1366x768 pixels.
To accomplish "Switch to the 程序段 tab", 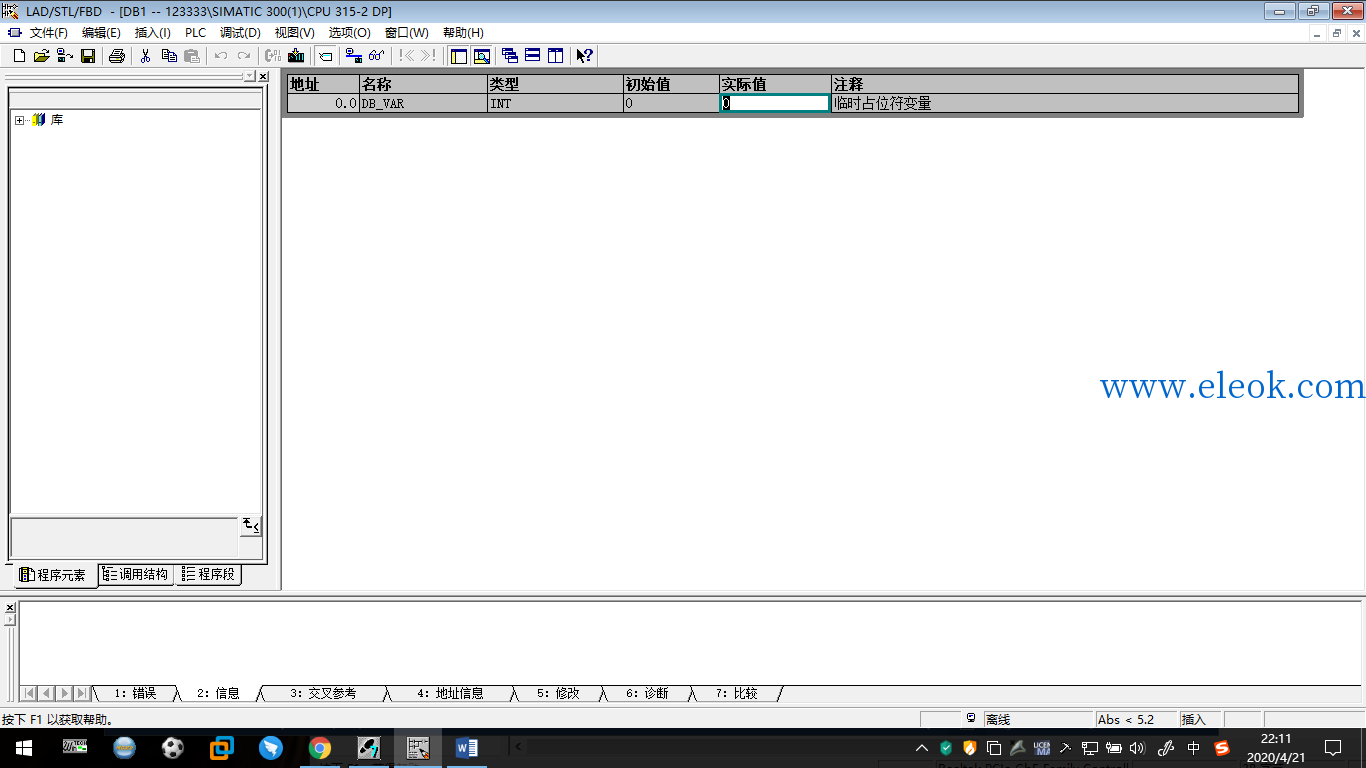I will click(x=209, y=575).
